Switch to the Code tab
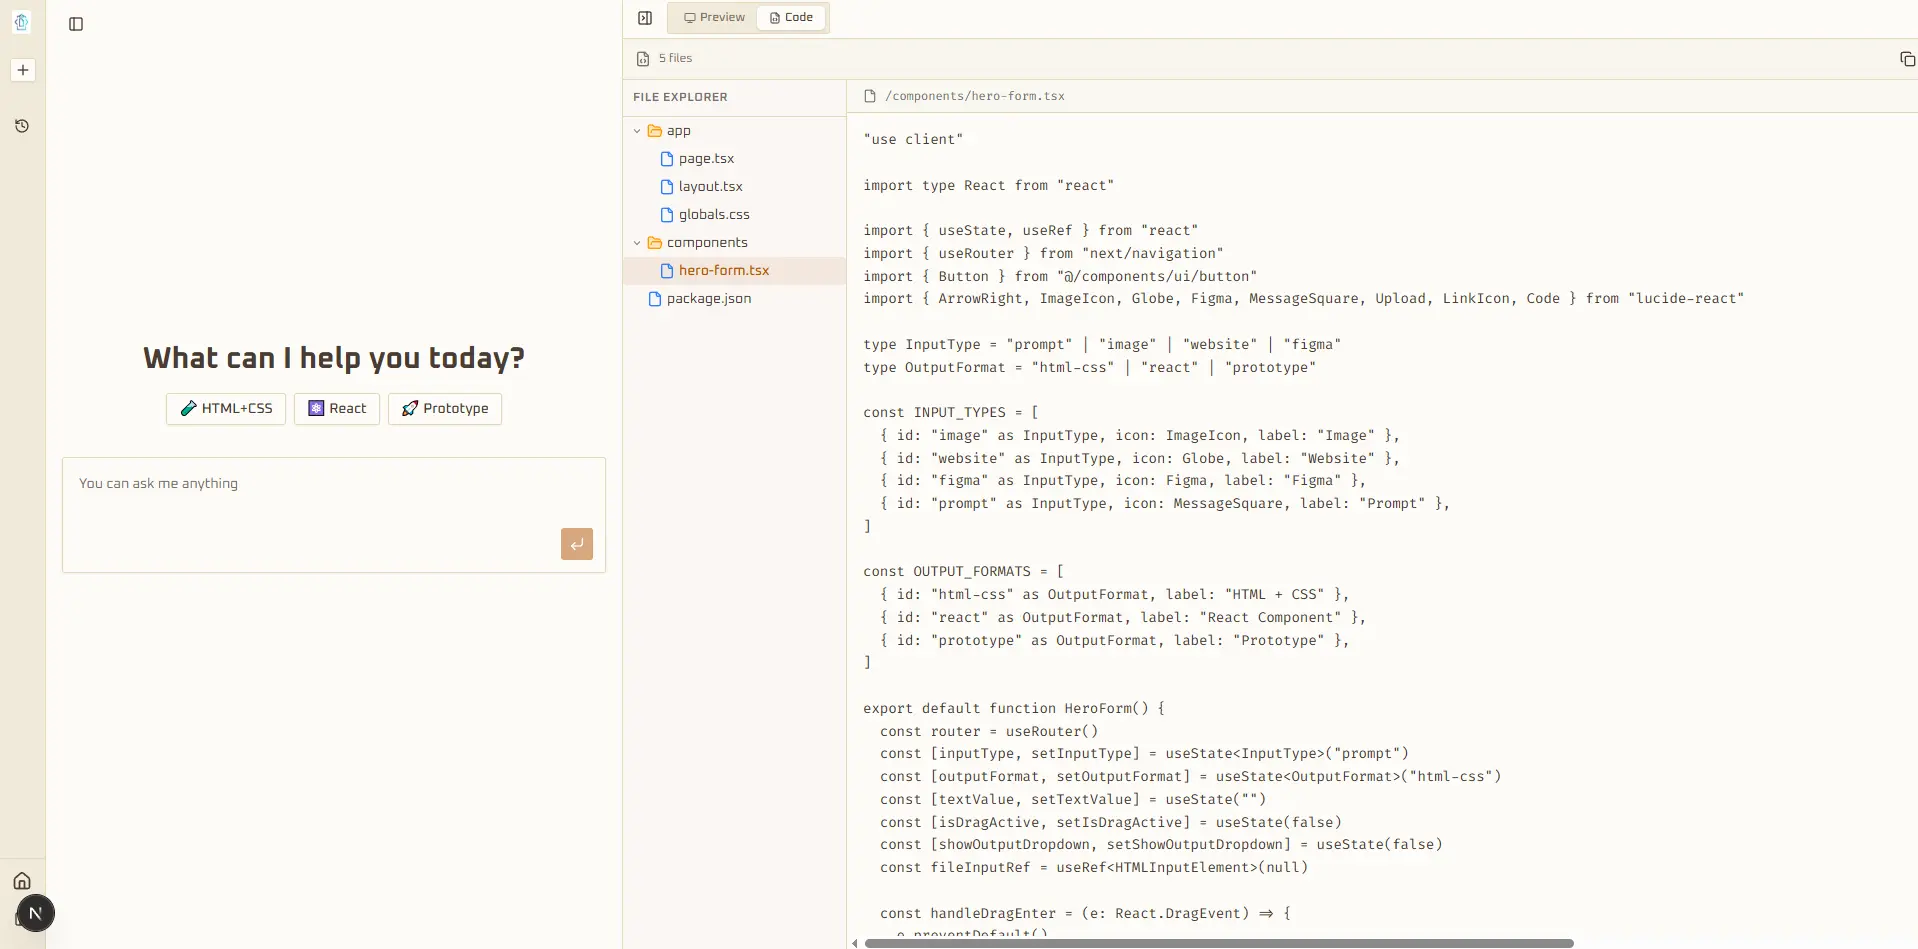1918x949 pixels. (791, 17)
